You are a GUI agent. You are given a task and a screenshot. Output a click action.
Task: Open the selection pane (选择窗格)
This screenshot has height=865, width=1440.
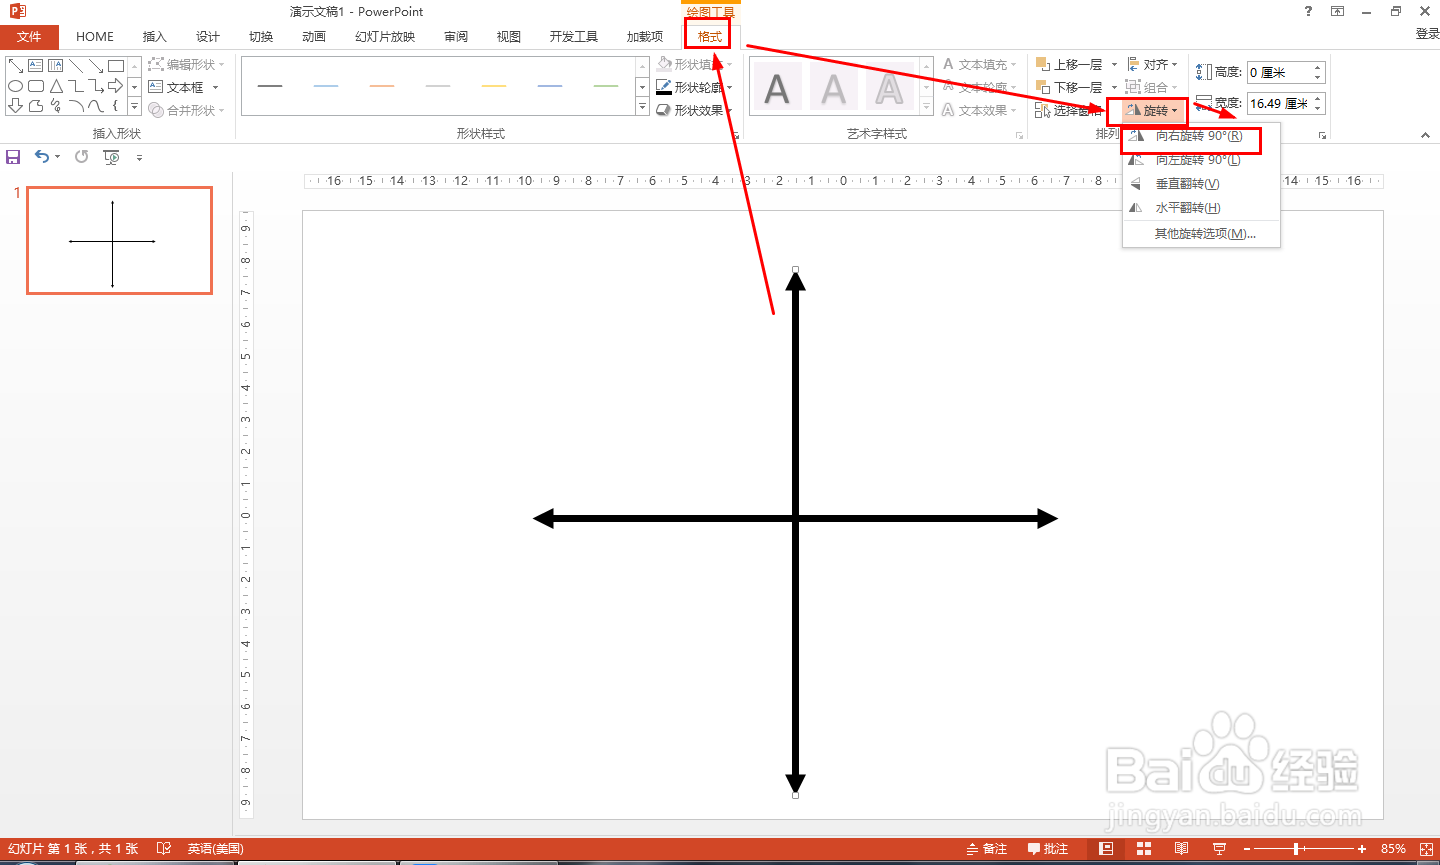tap(1068, 111)
